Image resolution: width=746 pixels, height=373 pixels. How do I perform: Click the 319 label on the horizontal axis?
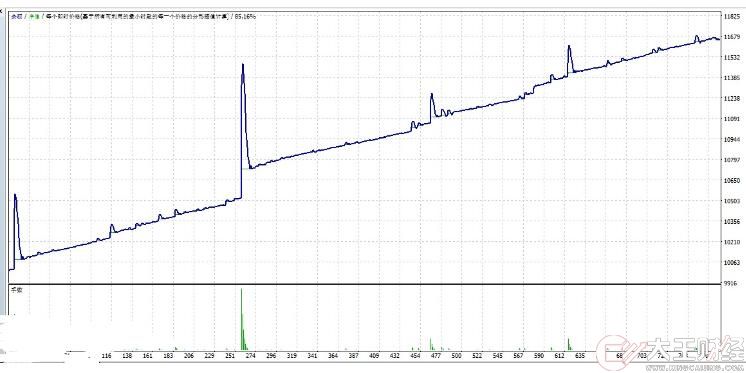coord(293,356)
